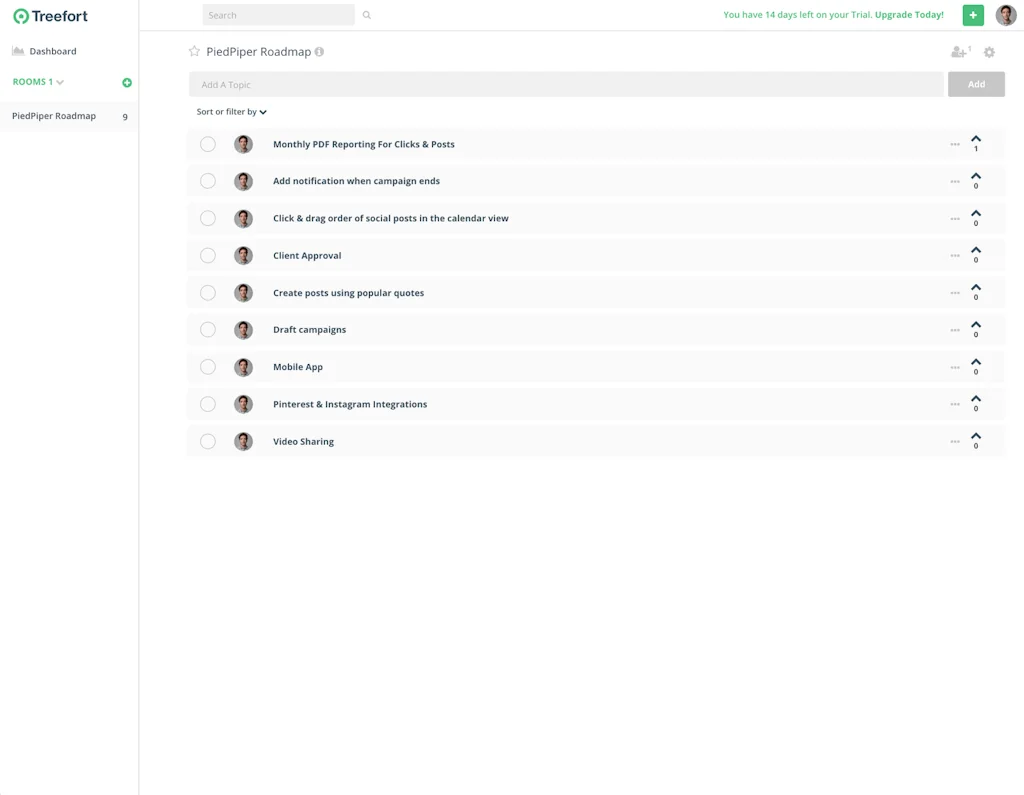Upvote the Video Sharing topic

tap(976, 436)
